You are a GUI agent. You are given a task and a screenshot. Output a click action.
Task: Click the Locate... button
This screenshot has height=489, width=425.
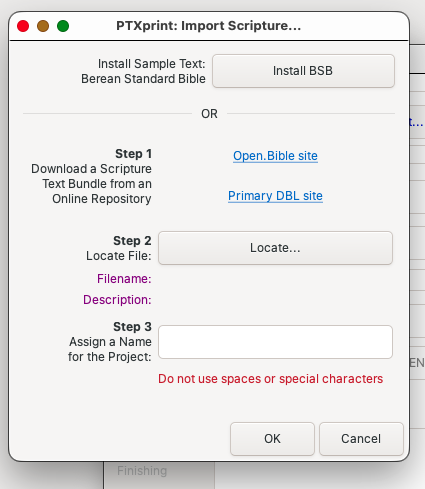(x=275, y=248)
